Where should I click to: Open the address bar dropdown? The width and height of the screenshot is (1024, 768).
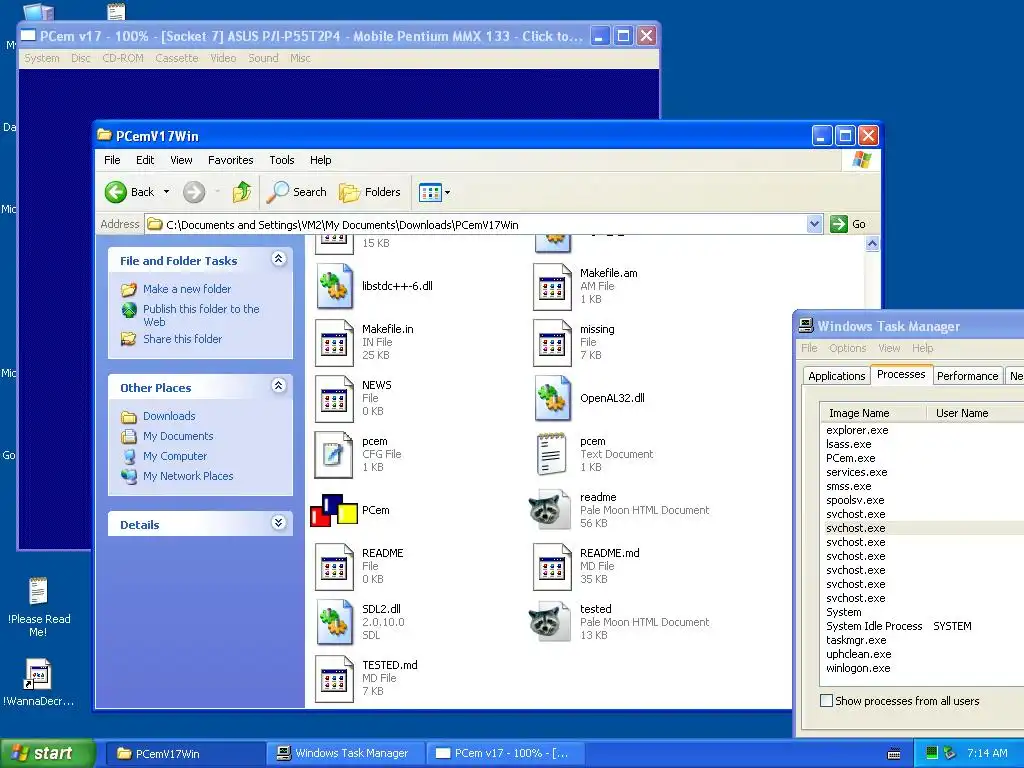814,224
